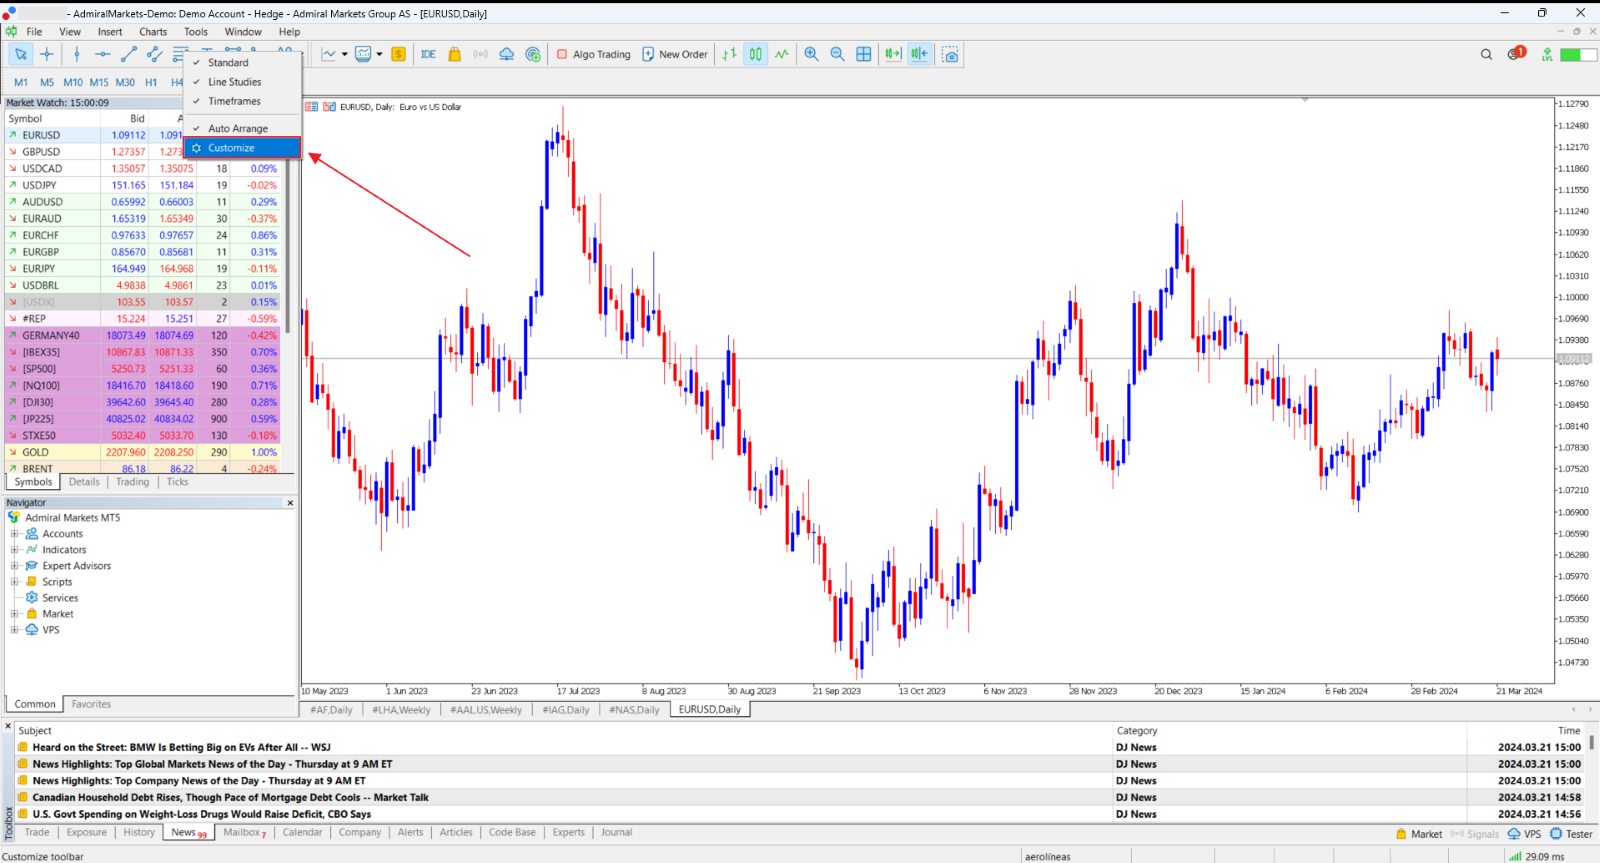Open the Charts menu

[153, 32]
